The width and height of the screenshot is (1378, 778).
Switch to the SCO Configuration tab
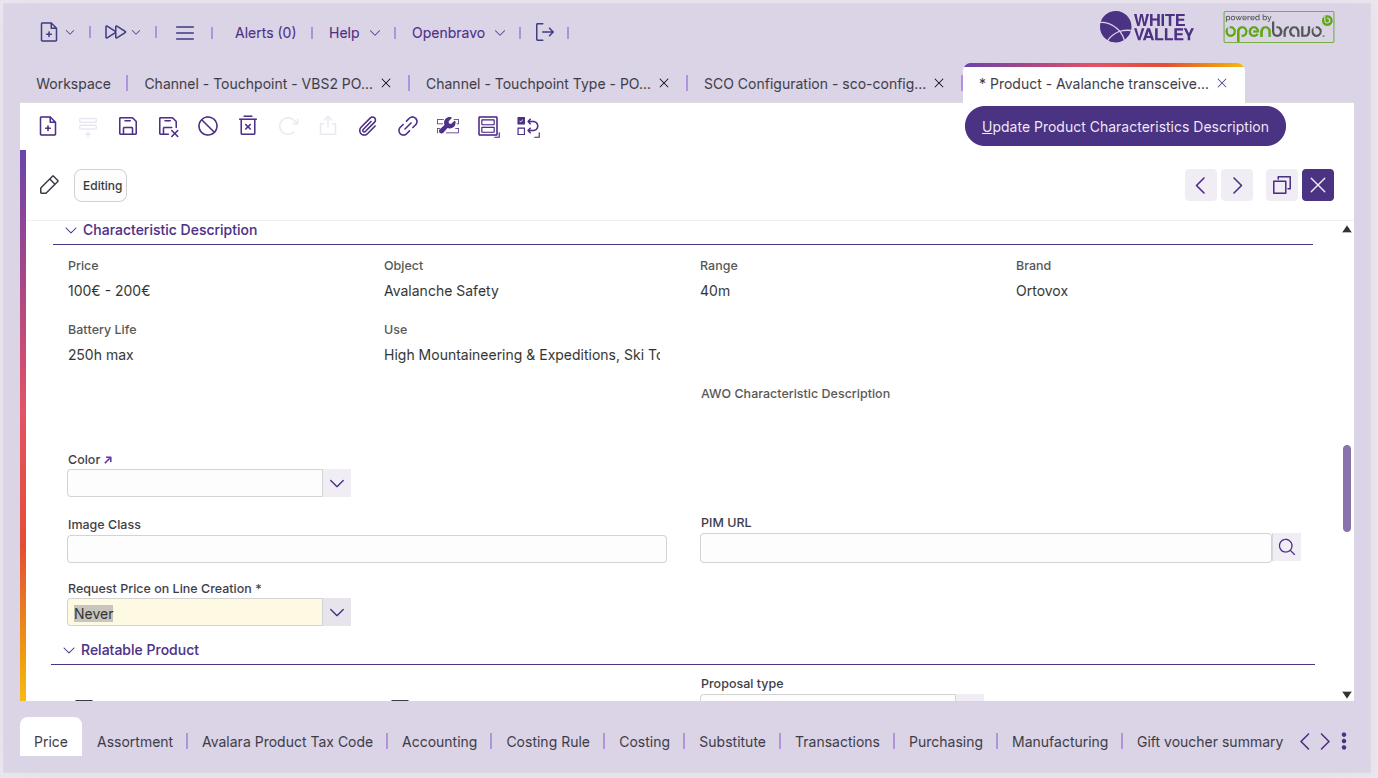tap(814, 84)
